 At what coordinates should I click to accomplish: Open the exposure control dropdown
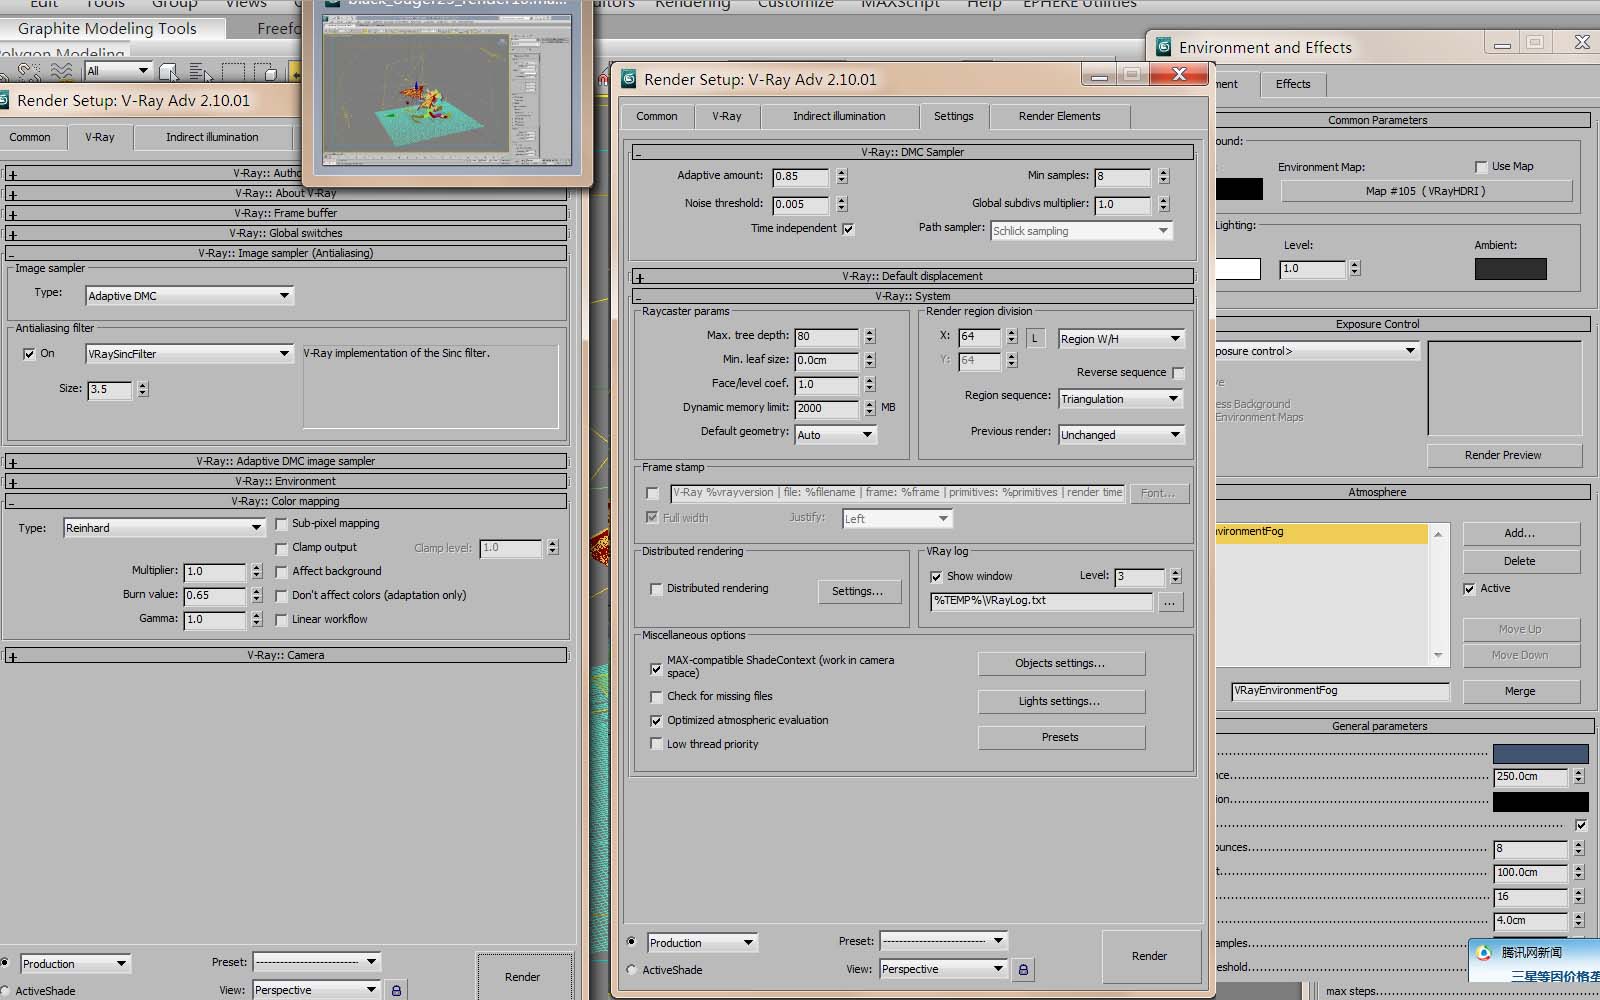1317,351
